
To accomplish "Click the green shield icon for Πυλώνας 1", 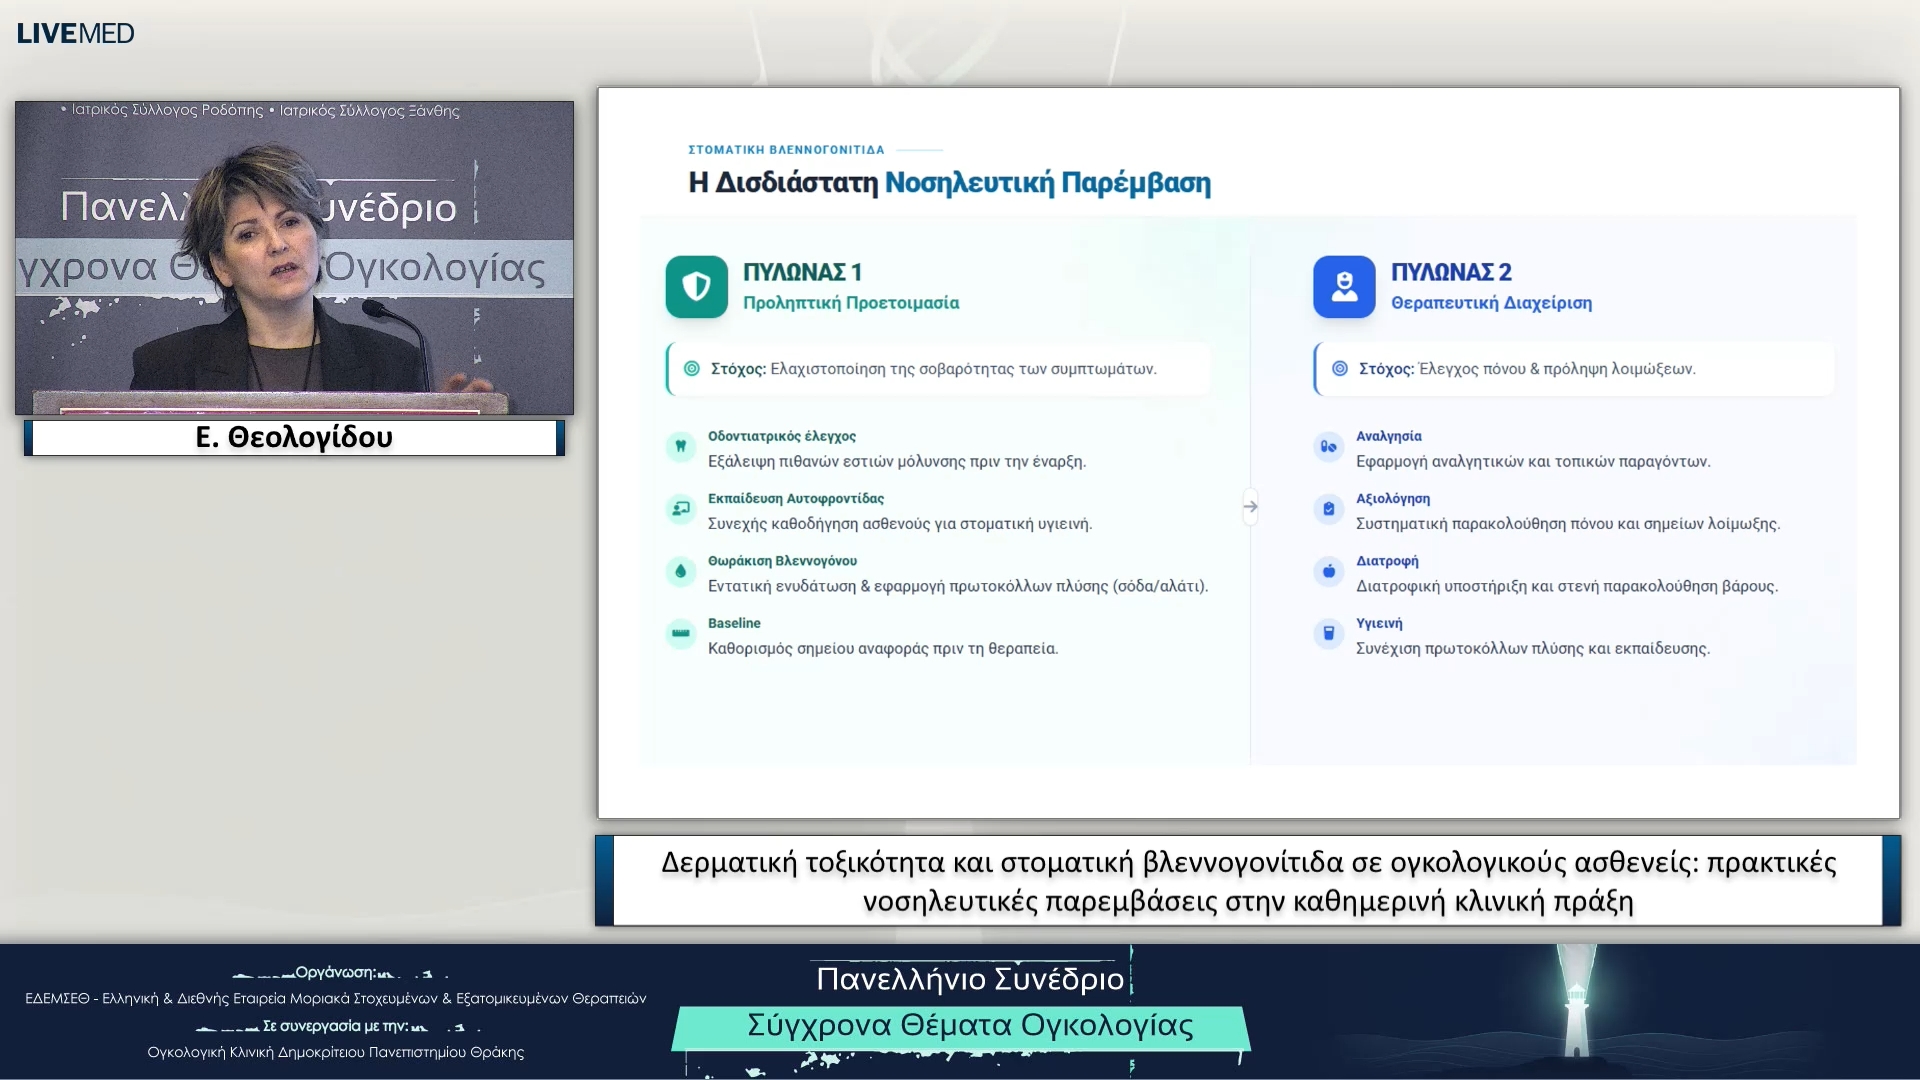I will pos(696,287).
